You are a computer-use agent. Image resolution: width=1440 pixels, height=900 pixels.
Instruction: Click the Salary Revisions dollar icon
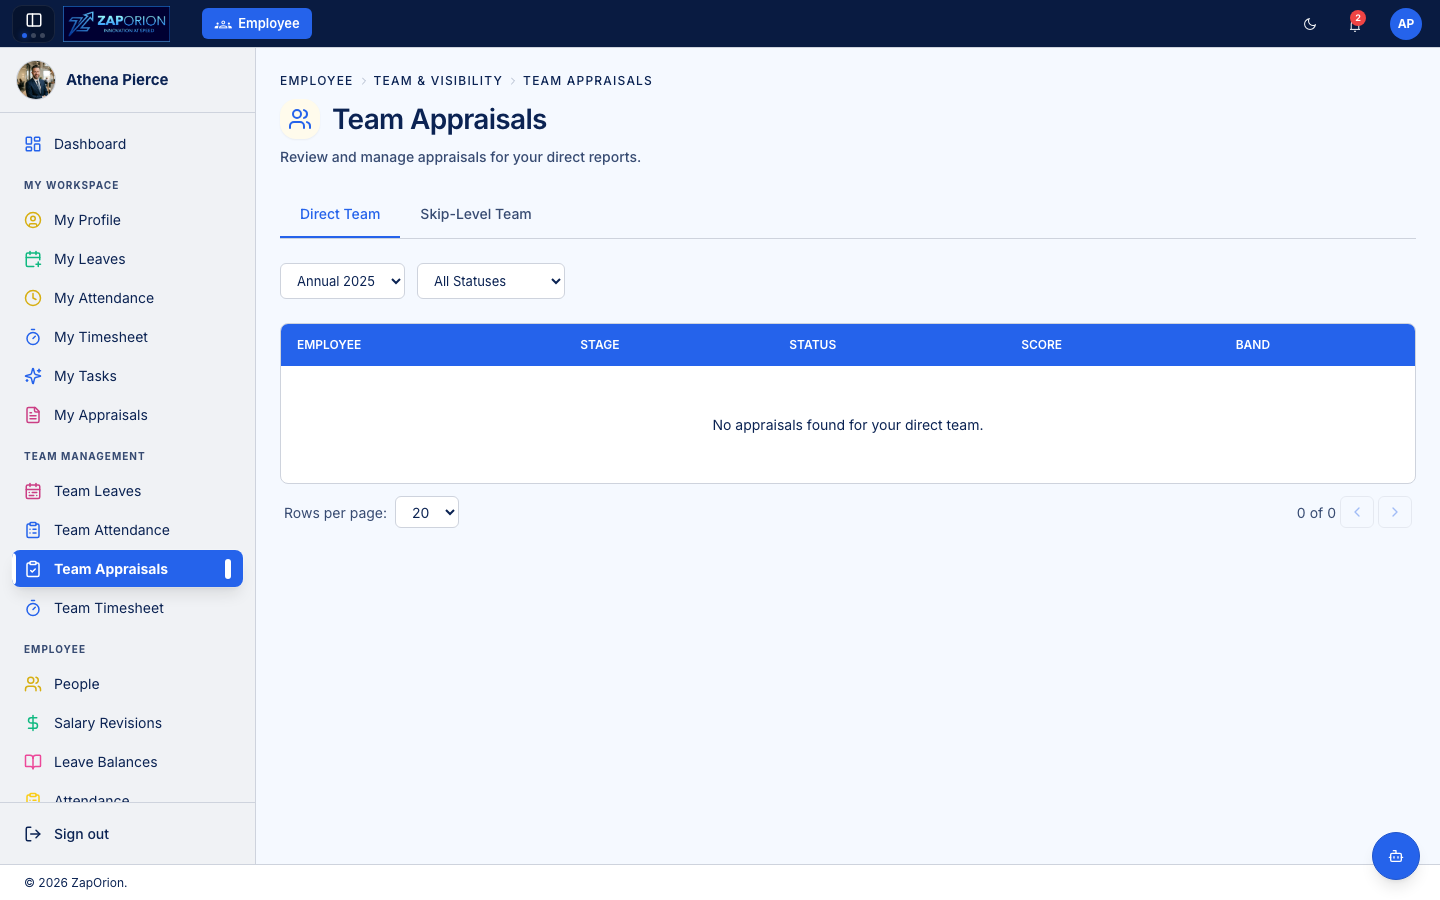click(x=33, y=723)
